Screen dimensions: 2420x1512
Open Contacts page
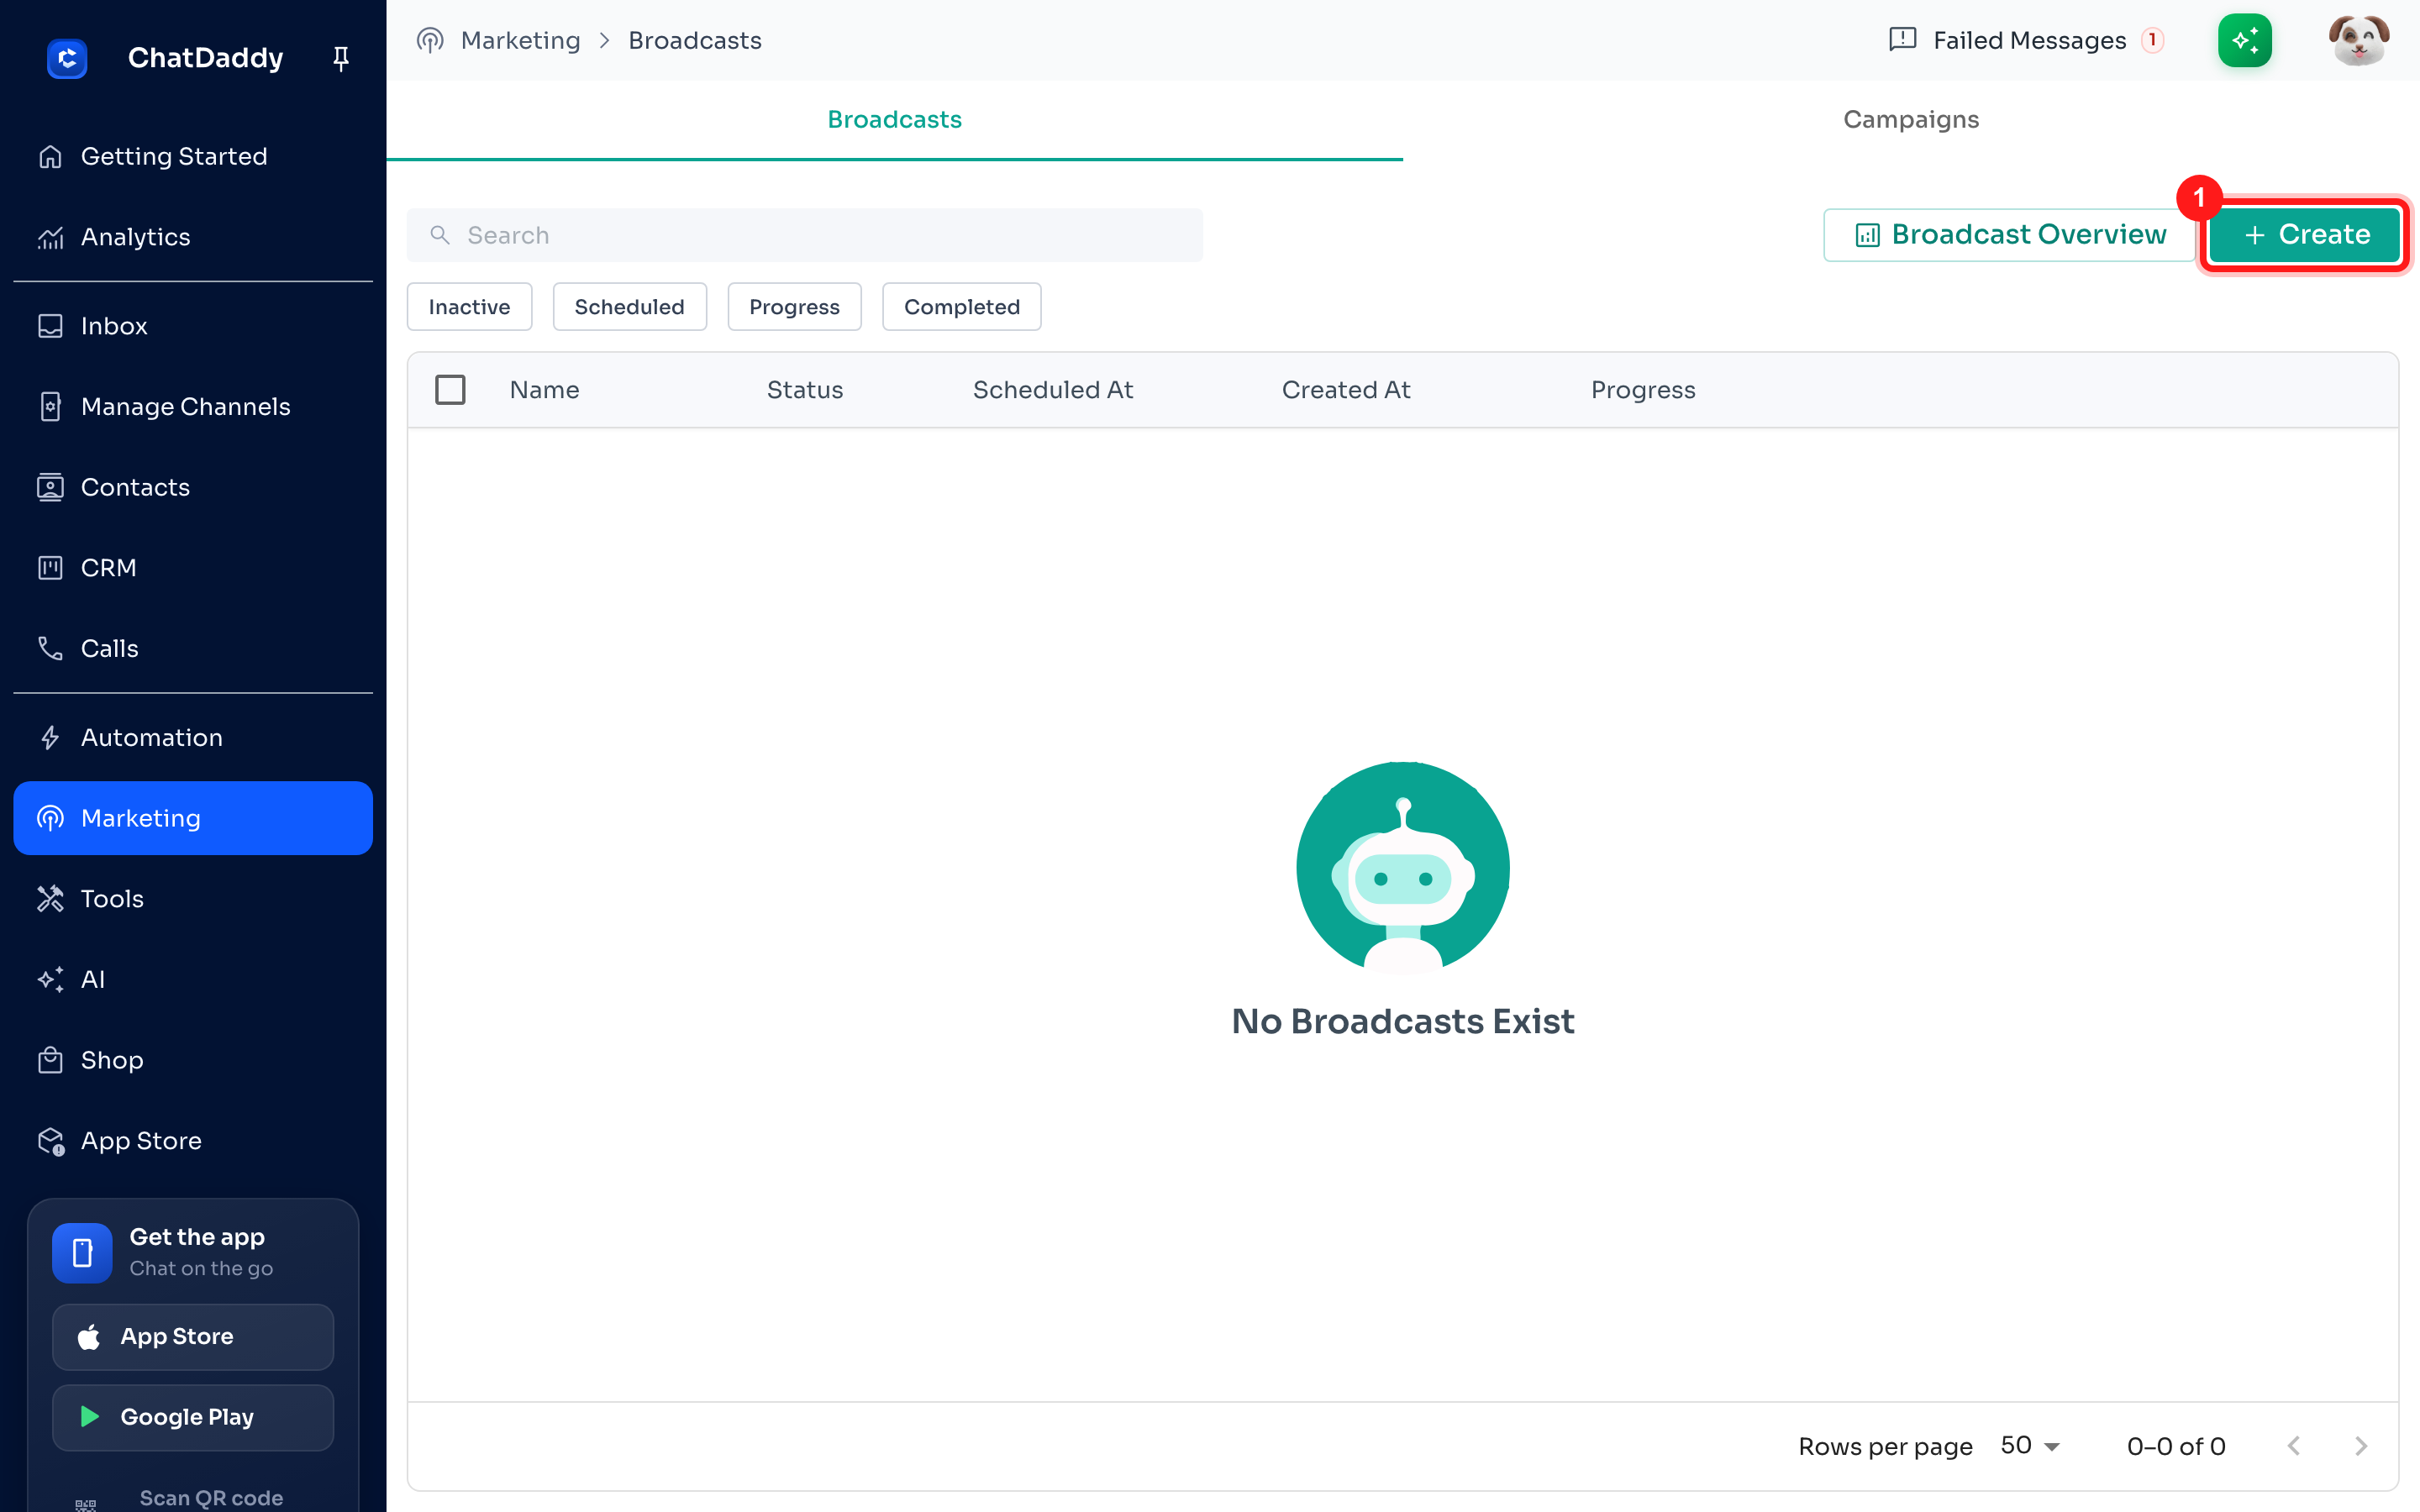tap(193, 487)
